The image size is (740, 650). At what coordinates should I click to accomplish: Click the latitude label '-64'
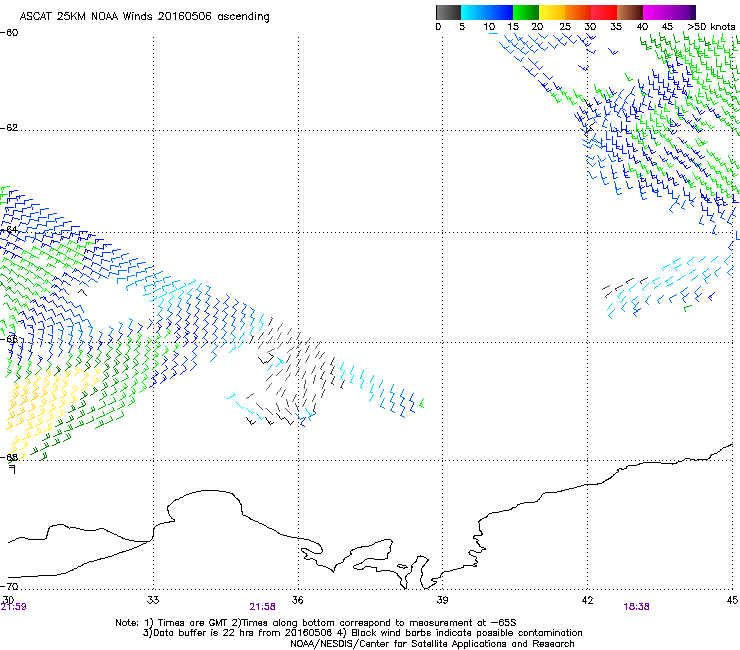pos(9,230)
